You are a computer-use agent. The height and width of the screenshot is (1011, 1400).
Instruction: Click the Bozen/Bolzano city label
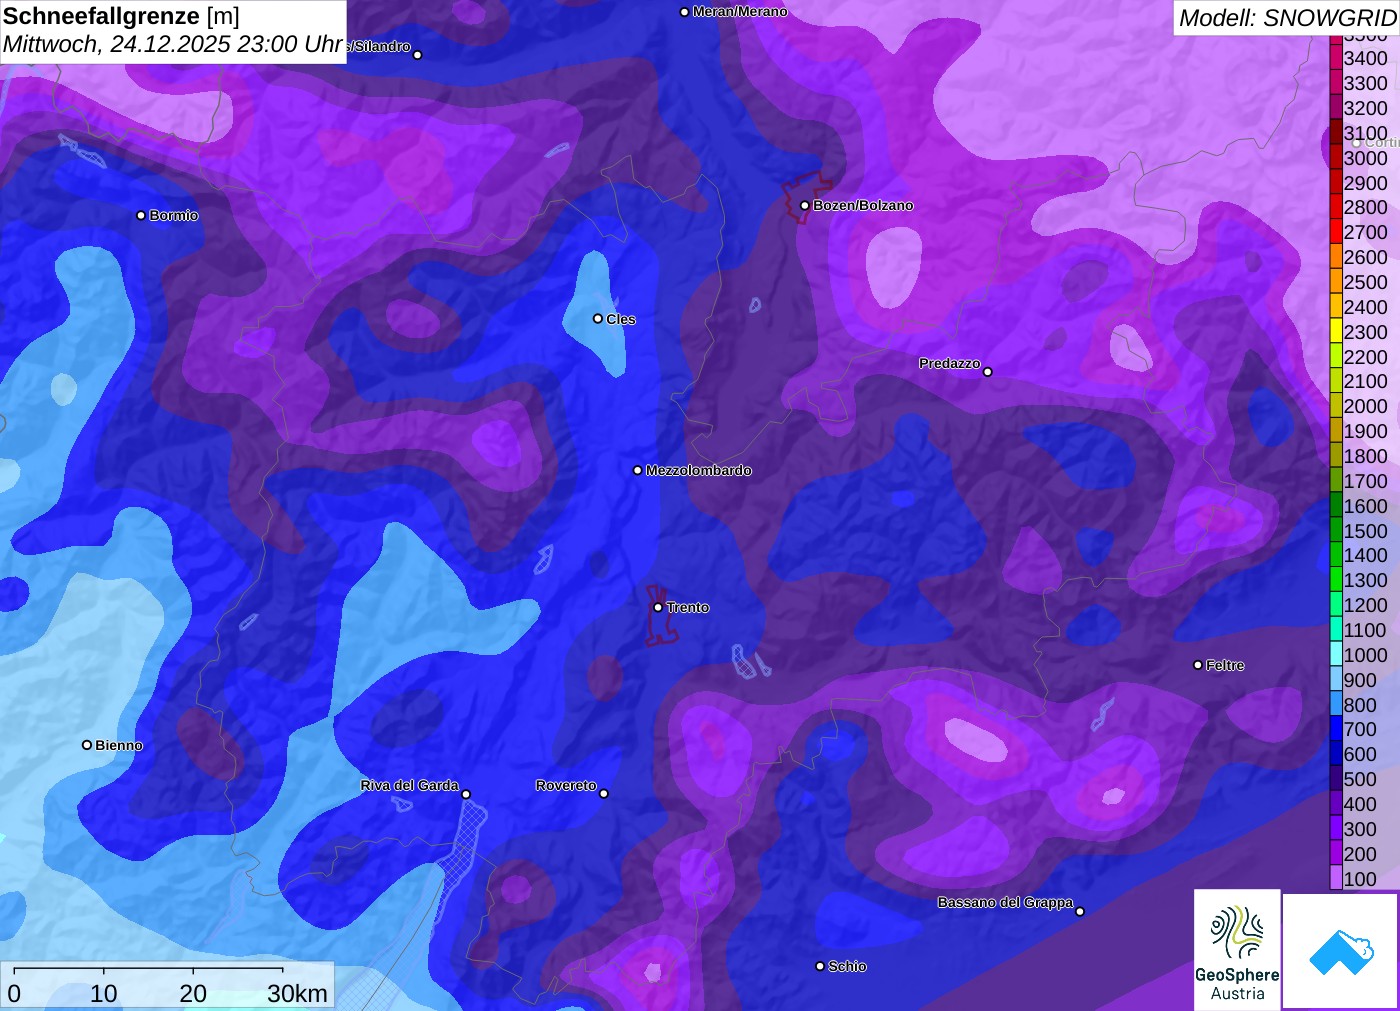tap(863, 205)
